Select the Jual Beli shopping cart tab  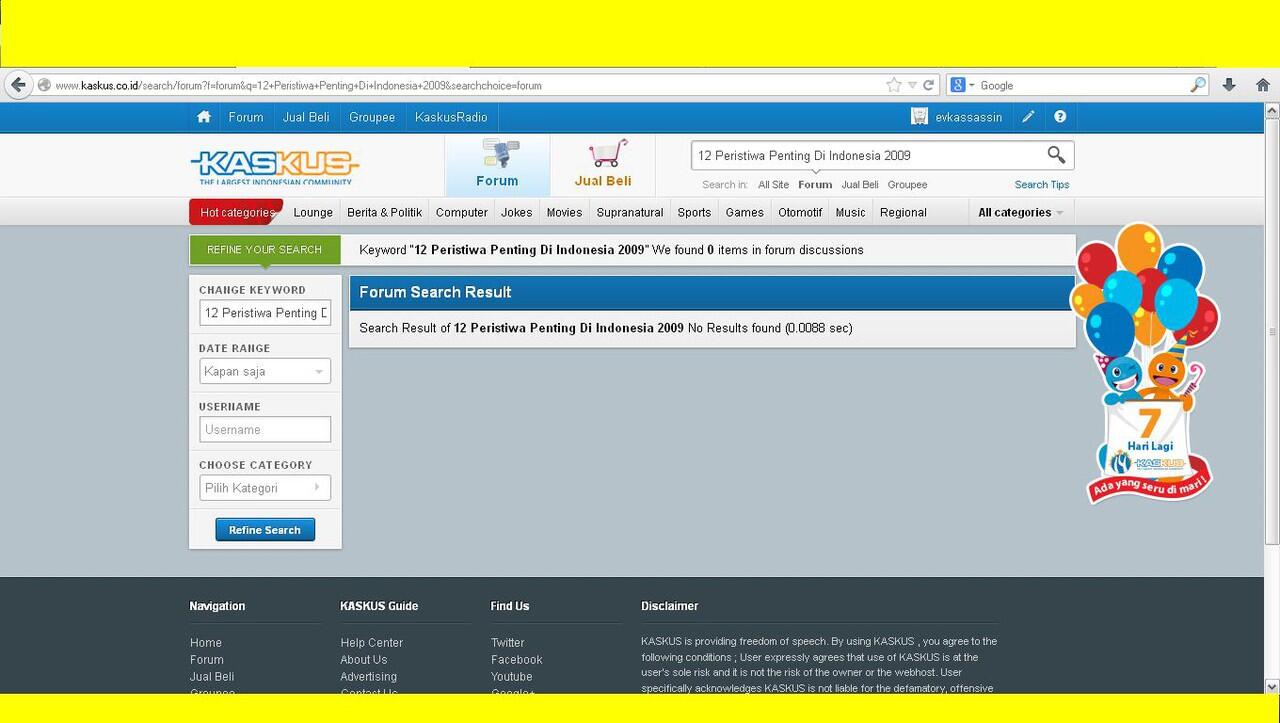[603, 165]
